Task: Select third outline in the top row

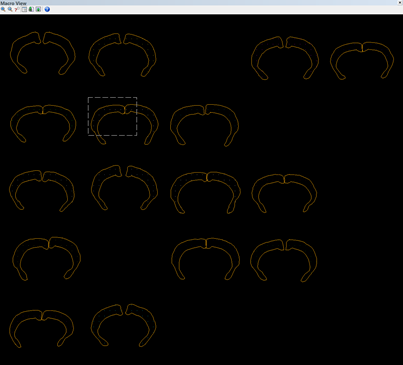Action: click(285, 58)
